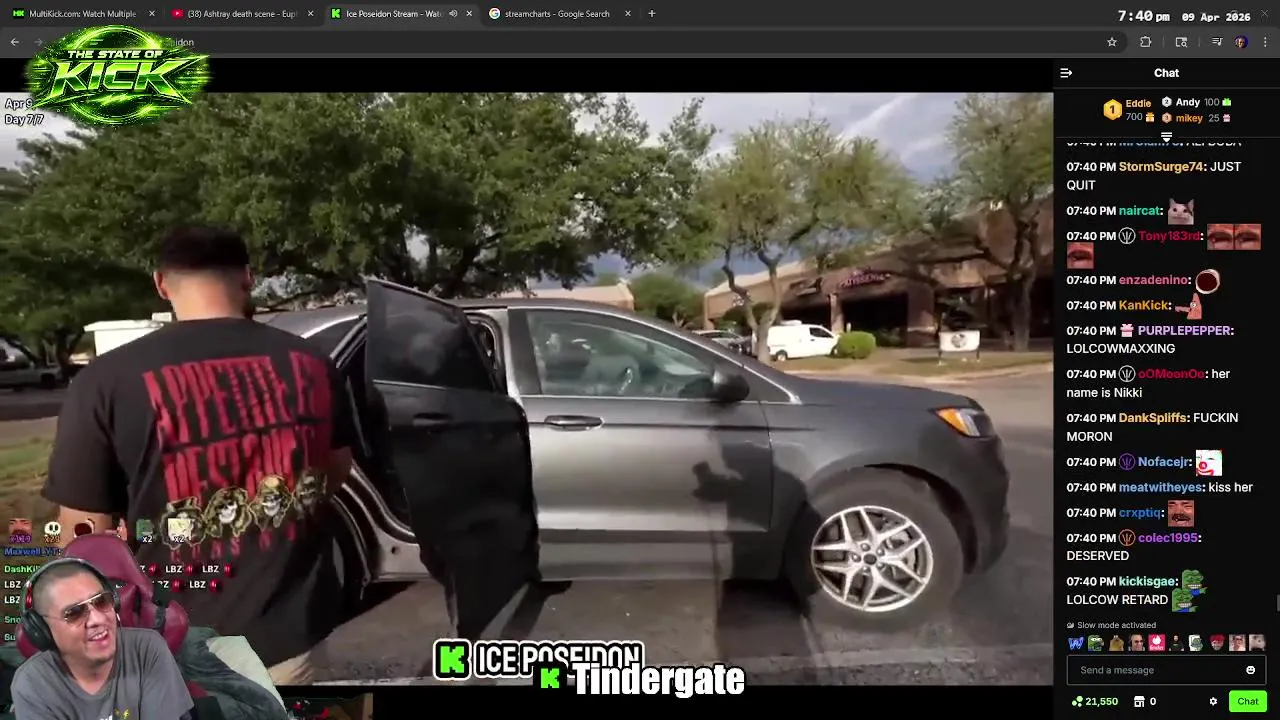Close the Ashtray death scene tab
This screenshot has width=1280, height=720.
point(310,14)
